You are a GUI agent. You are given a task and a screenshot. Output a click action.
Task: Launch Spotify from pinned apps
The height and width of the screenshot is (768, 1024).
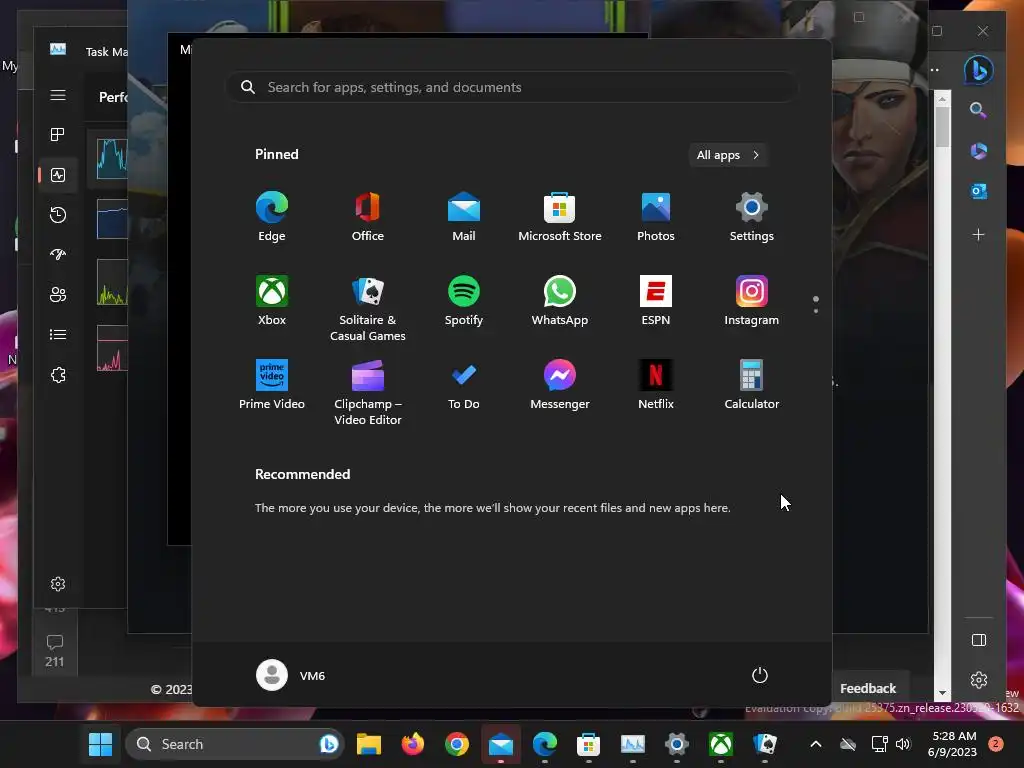click(464, 301)
